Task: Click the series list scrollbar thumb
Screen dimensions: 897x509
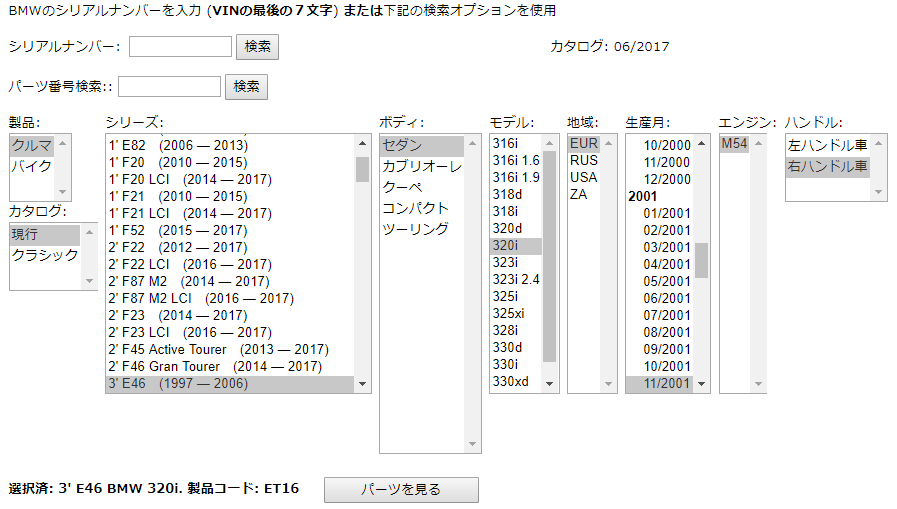Action: (x=363, y=169)
